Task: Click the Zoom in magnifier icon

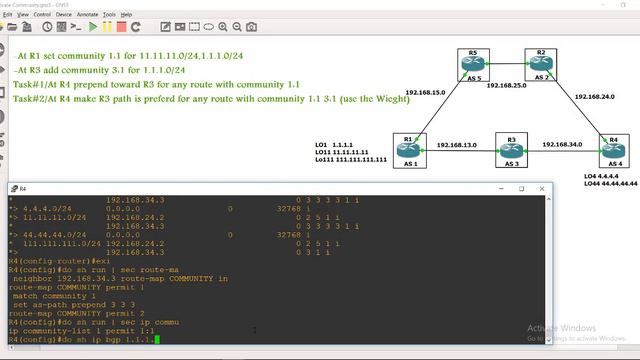Action: coord(223,27)
